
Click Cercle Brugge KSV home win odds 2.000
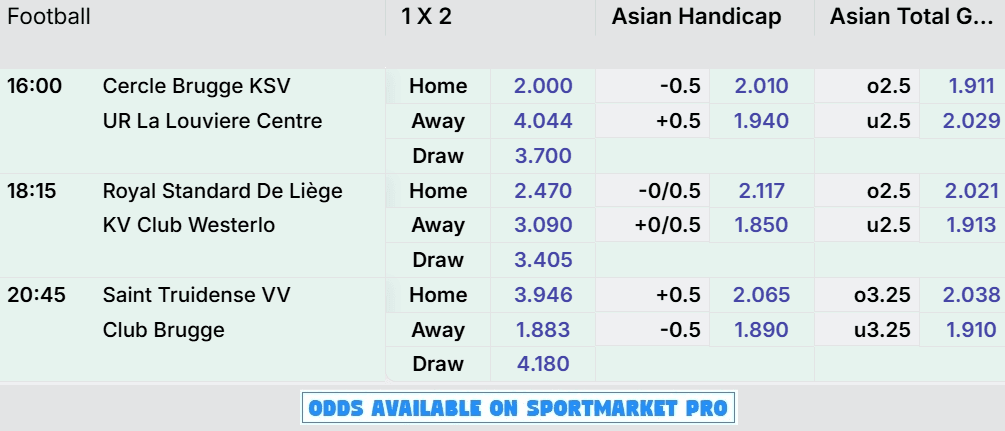pyautogui.click(x=543, y=86)
